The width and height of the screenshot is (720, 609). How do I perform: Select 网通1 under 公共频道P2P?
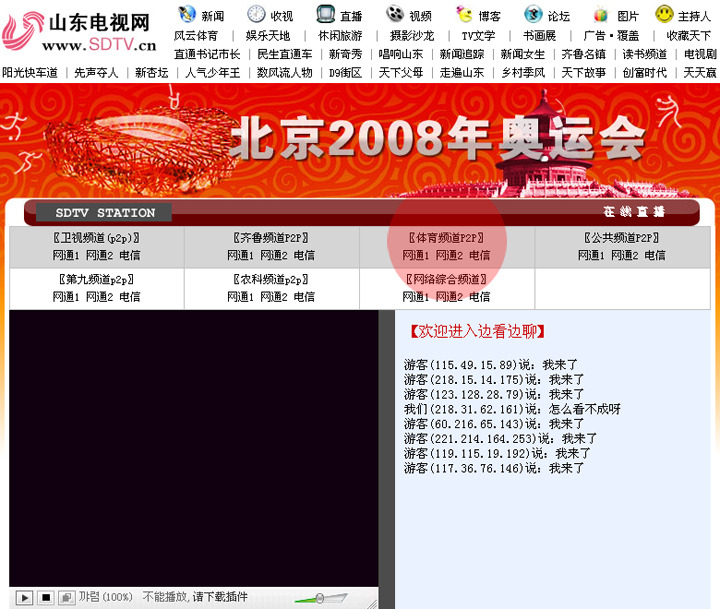click(x=591, y=255)
